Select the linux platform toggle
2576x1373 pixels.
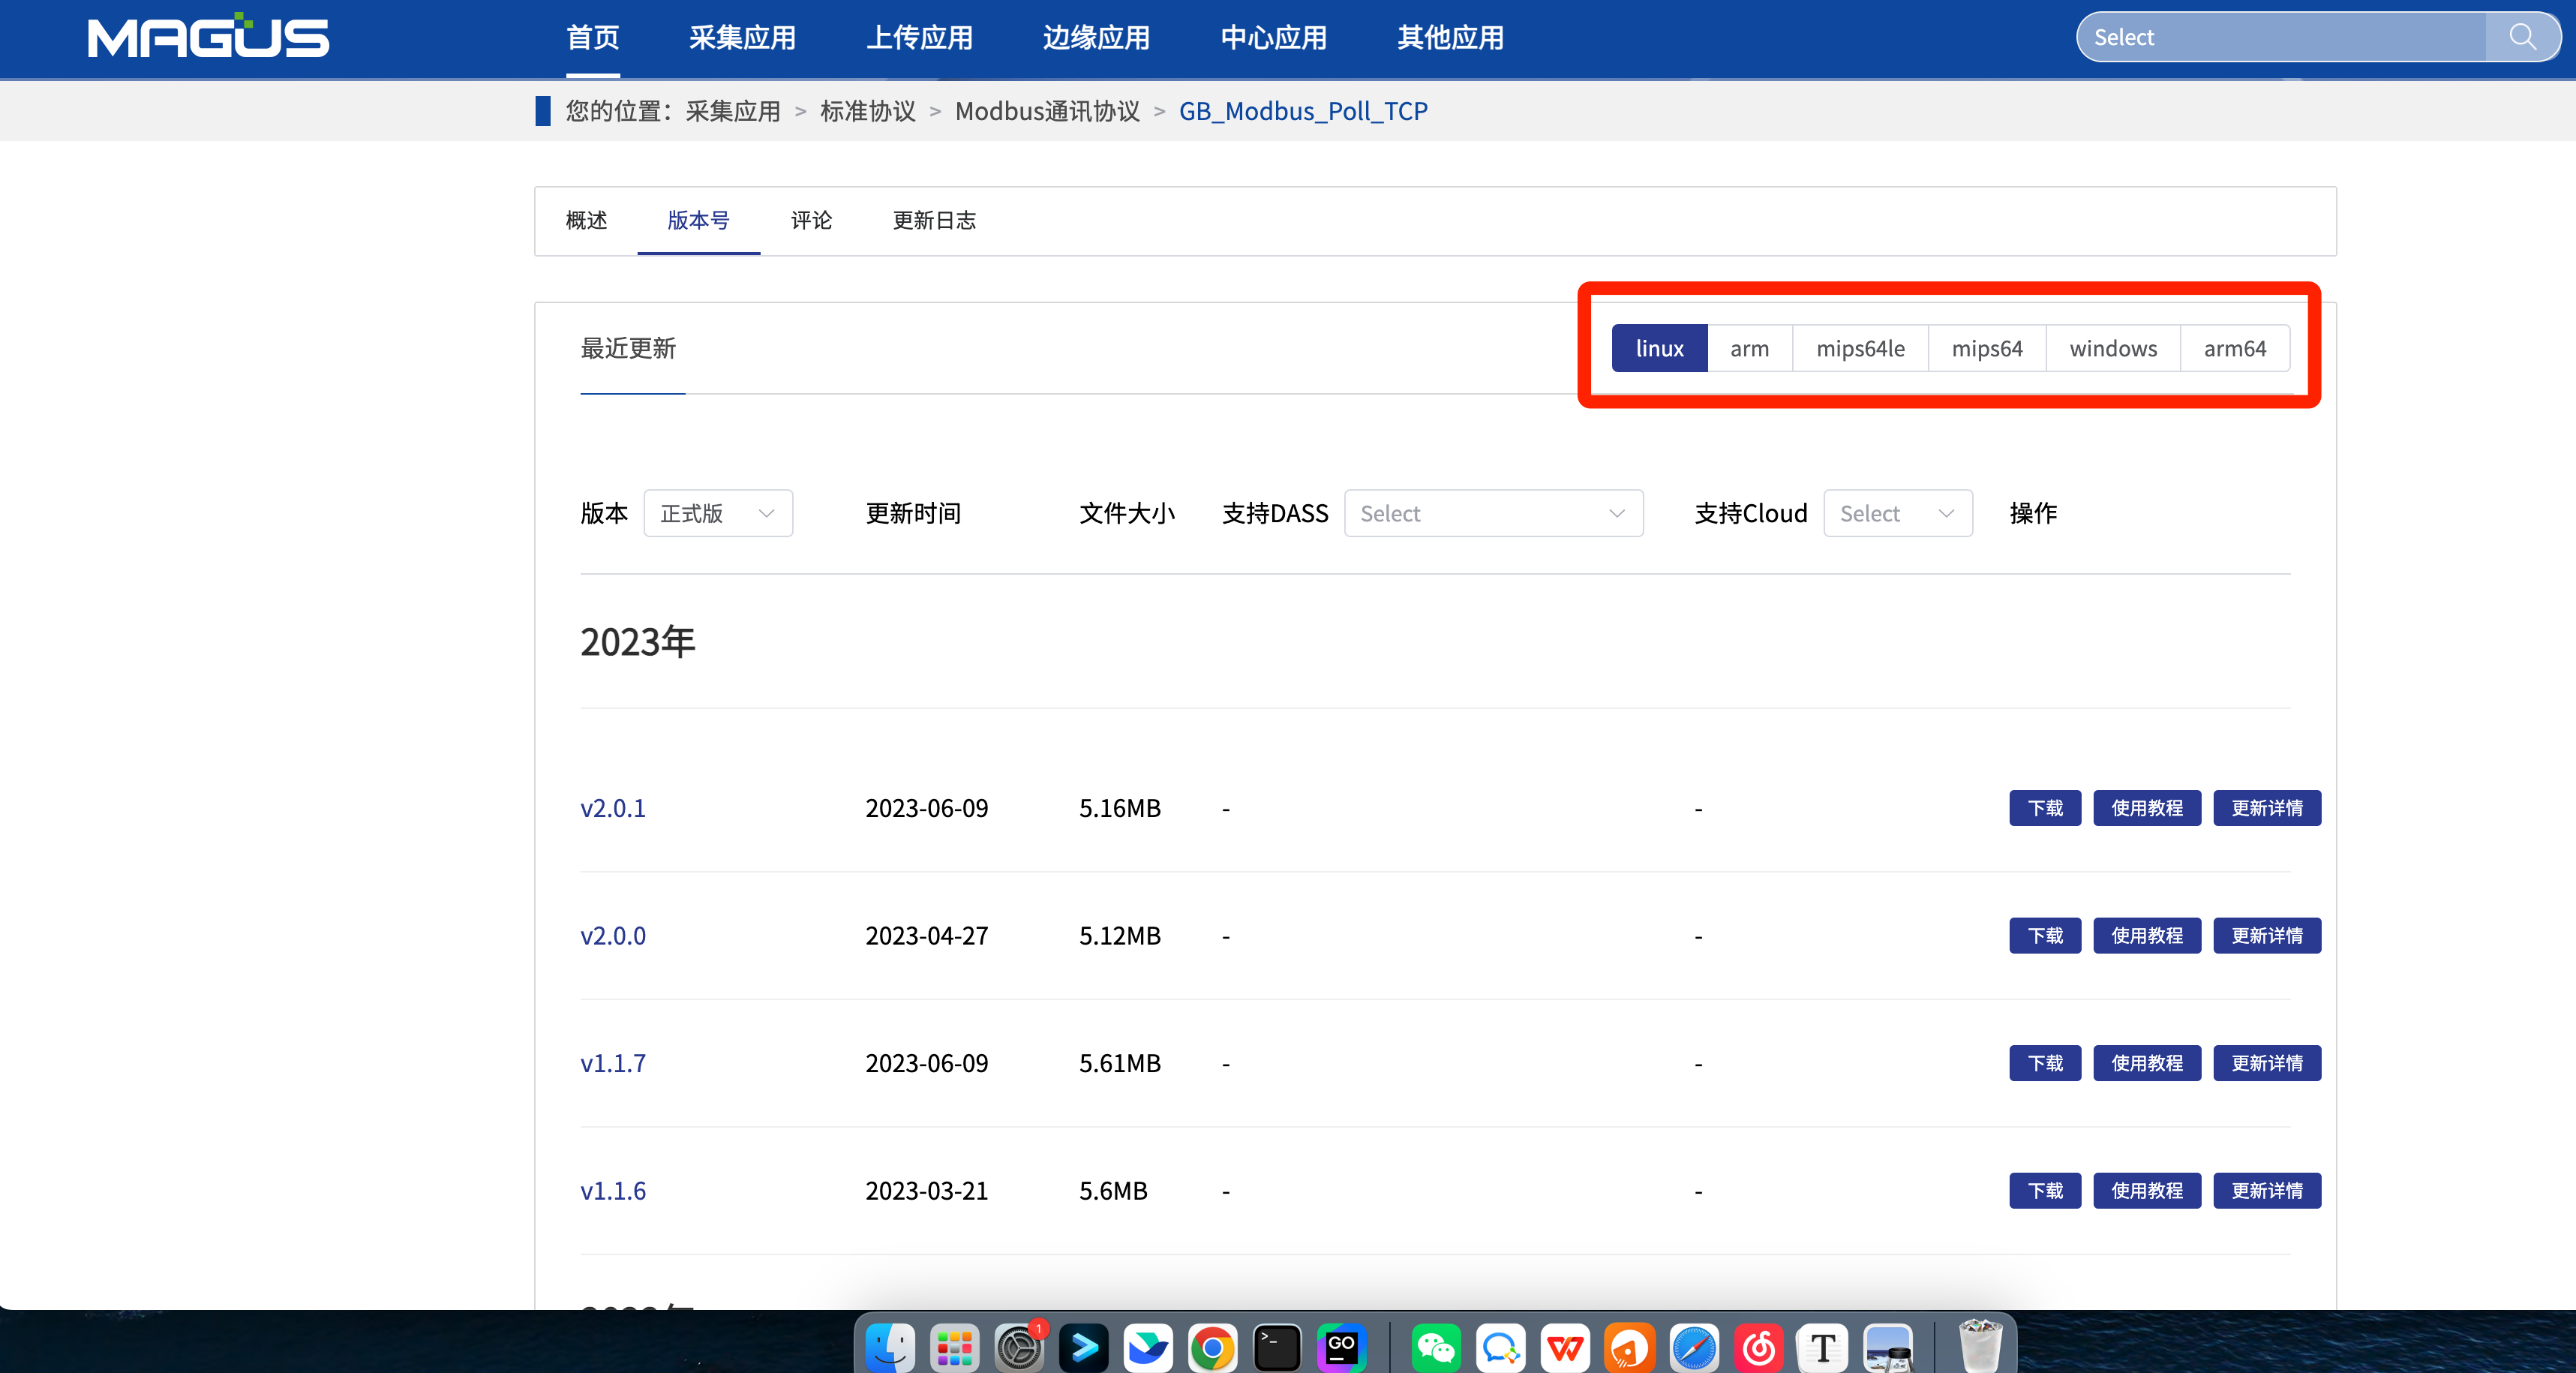1659,348
